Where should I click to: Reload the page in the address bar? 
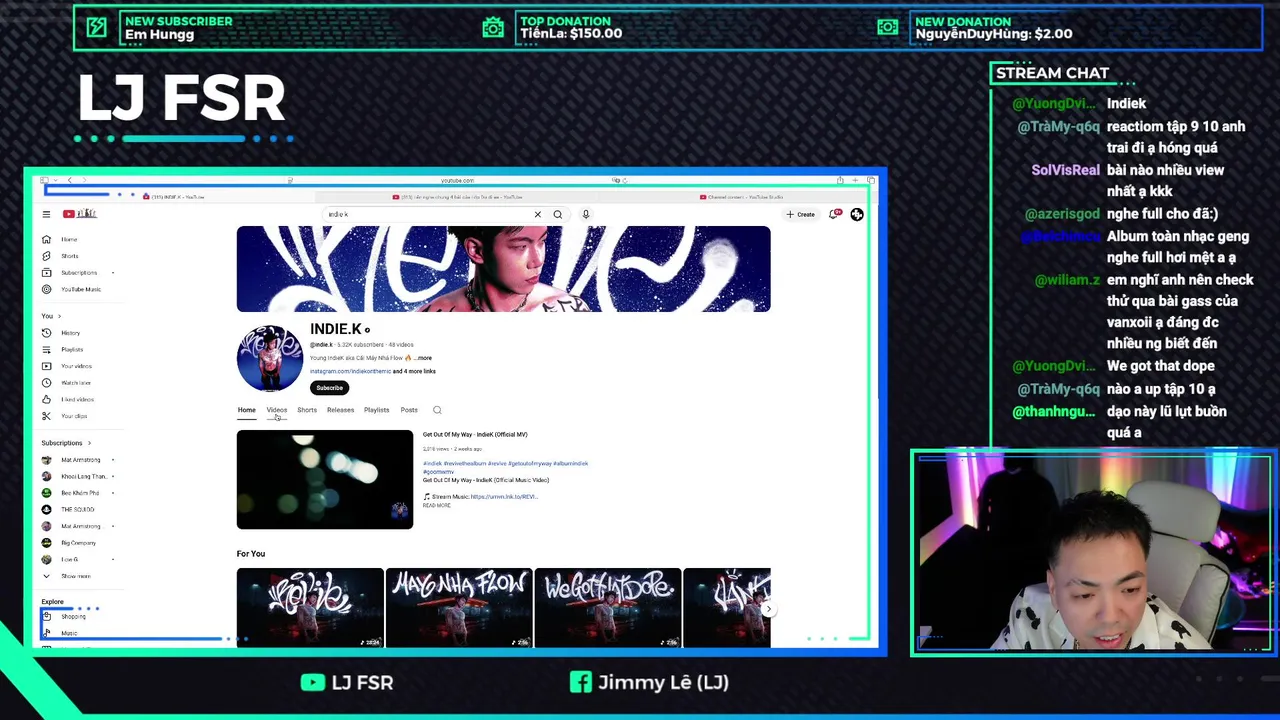(x=625, y=180)
